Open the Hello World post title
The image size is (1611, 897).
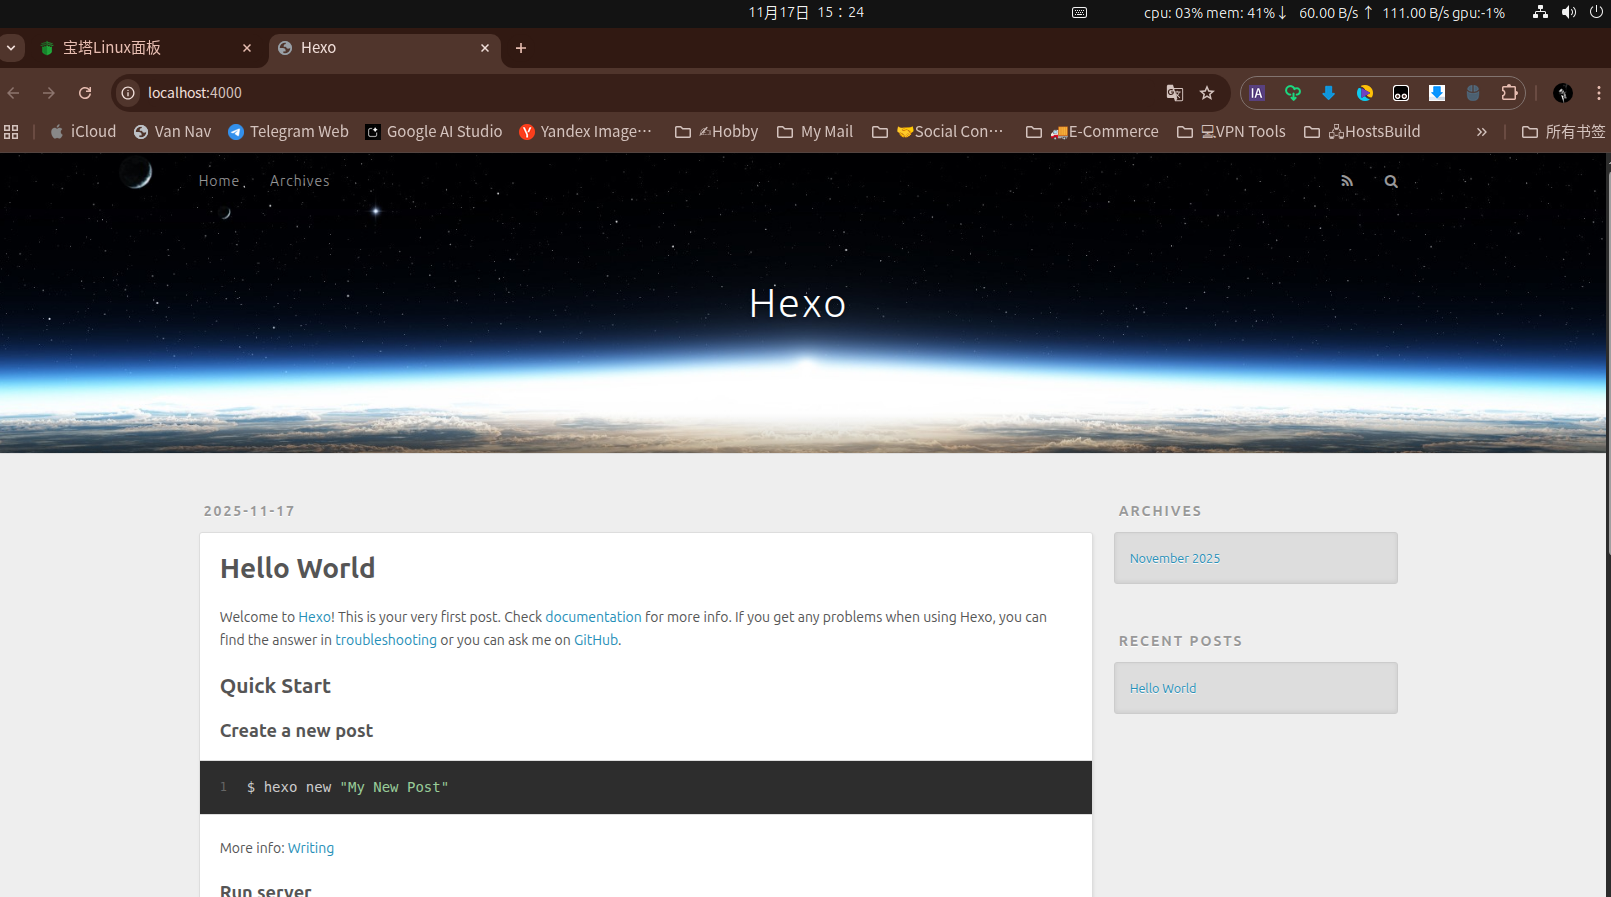tap(297, 568)
